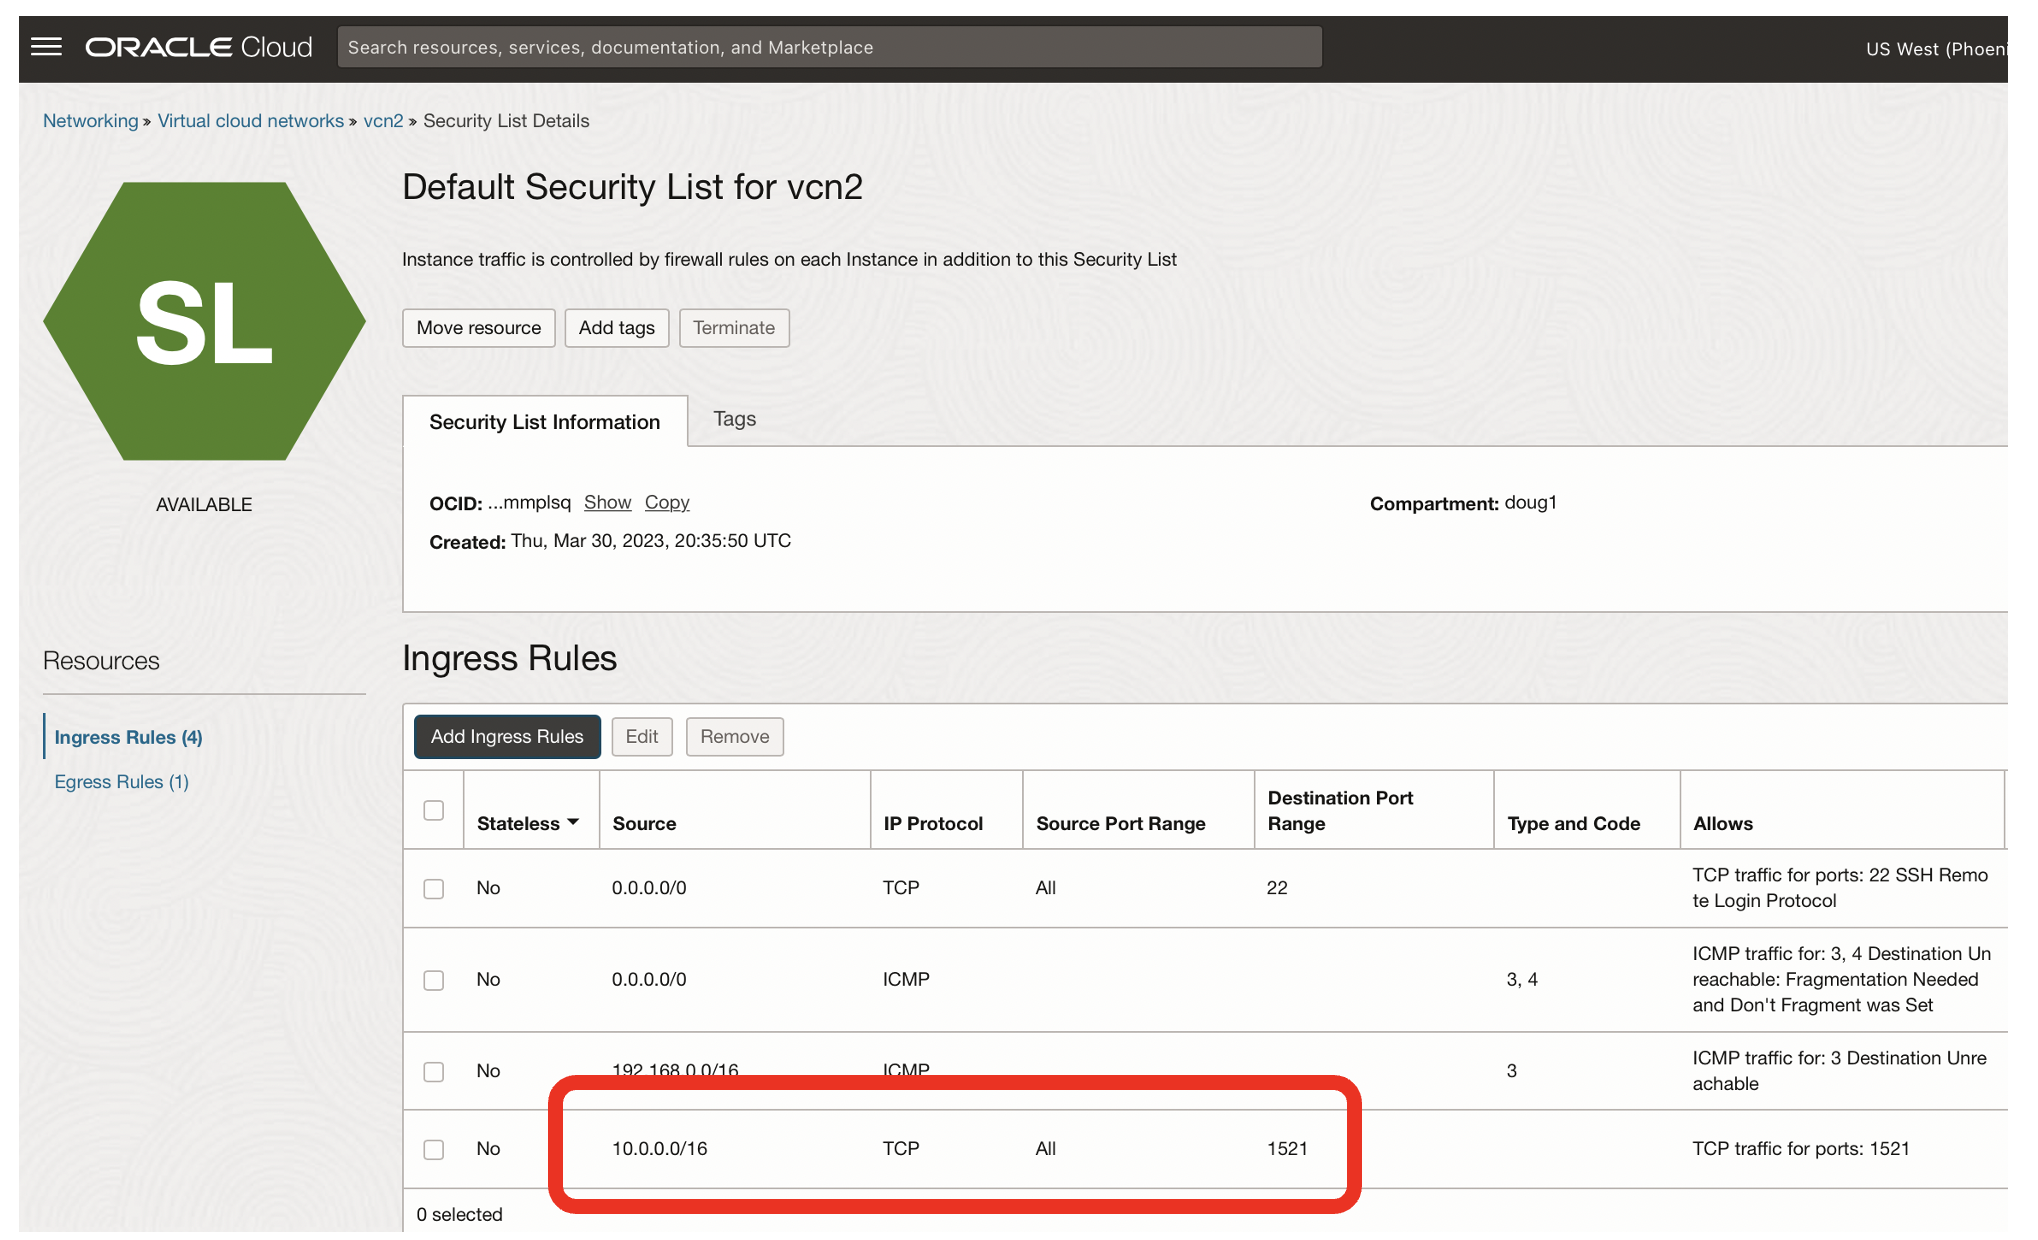2038x1240 pixels.
Task: Select the 10.0.0.0/16 TCP 1521 rule checkbox
Action: tap(433, 1149)
